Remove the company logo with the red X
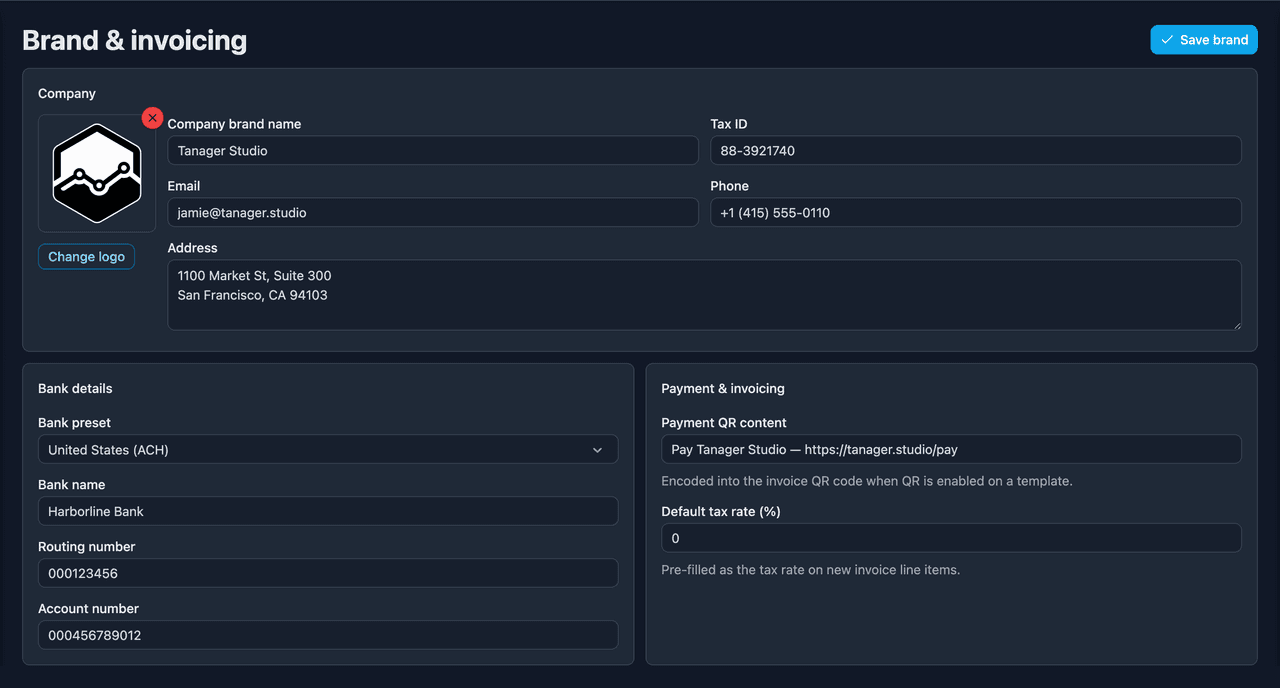1280x688 pixels. coord(152,118)
